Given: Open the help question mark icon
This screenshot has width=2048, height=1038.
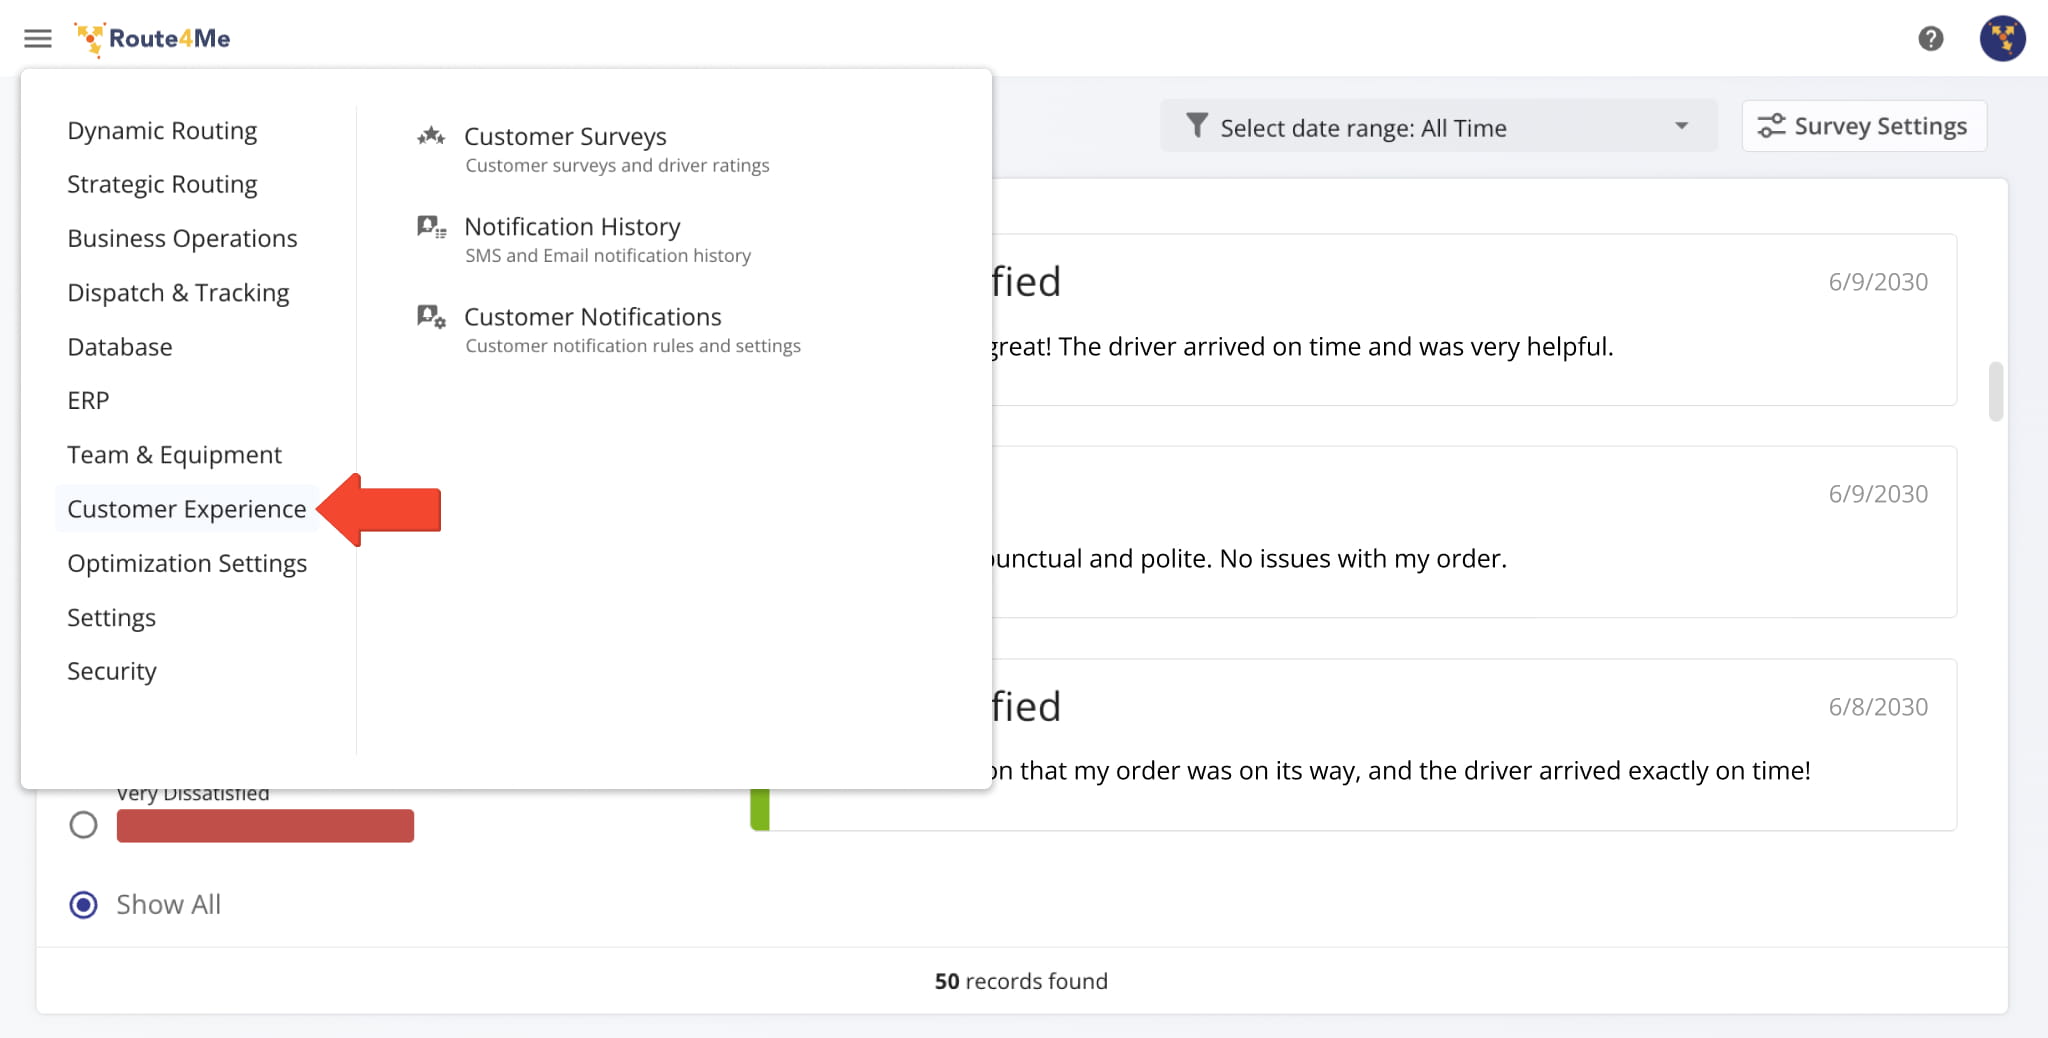Looking at the screenshot, I should [1930, 39].
